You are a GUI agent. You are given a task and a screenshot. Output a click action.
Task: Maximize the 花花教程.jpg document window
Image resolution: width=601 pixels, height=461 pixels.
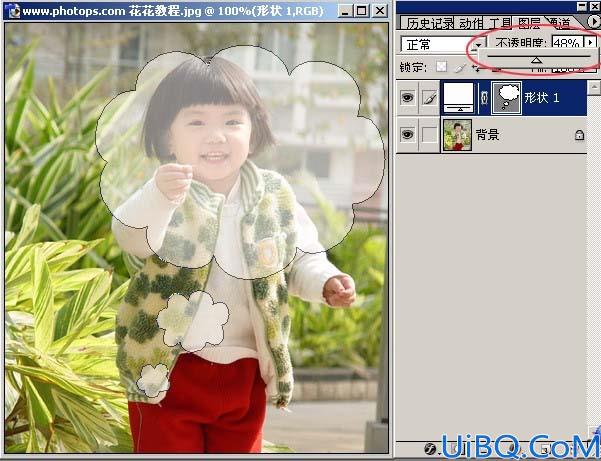click(x=361, y=11)
